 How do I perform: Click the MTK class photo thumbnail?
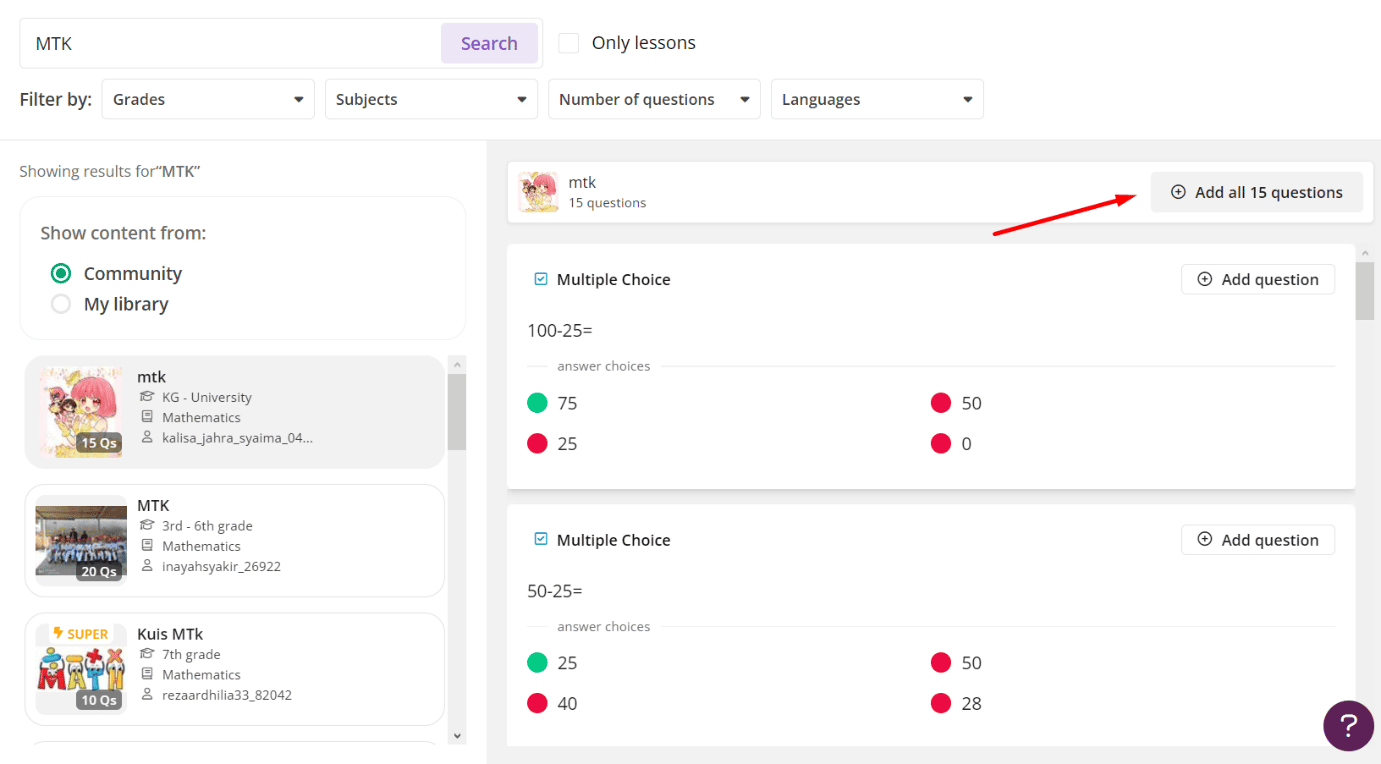[81, 540]
